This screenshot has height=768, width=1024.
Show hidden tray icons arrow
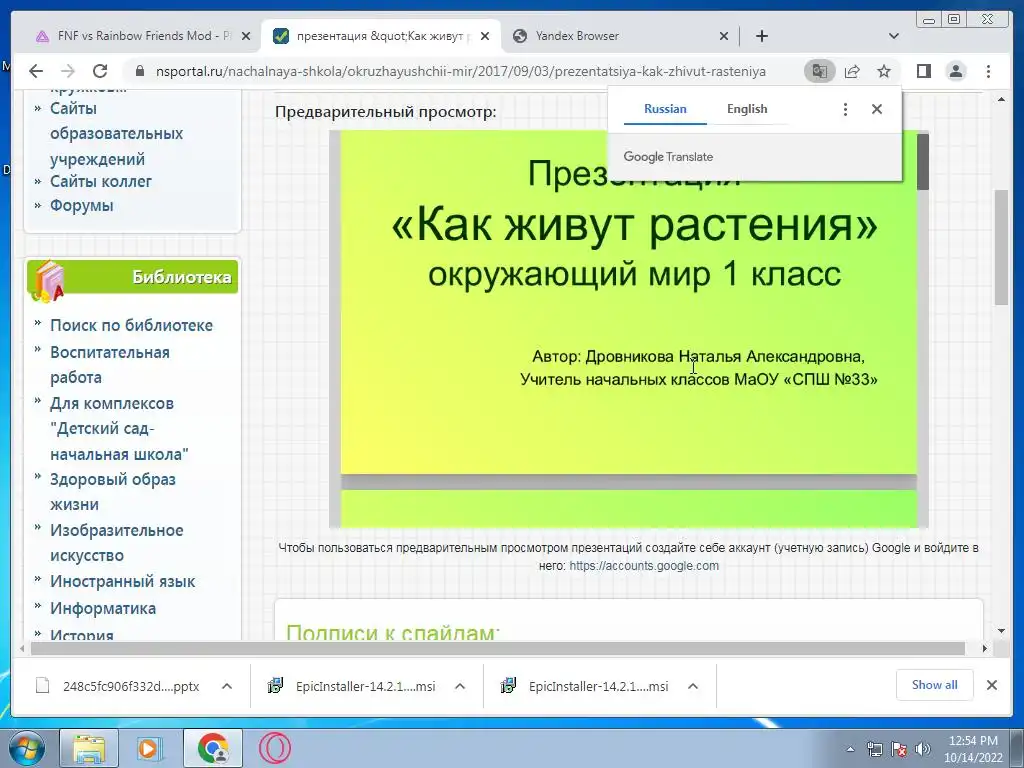tap(850, 749)
